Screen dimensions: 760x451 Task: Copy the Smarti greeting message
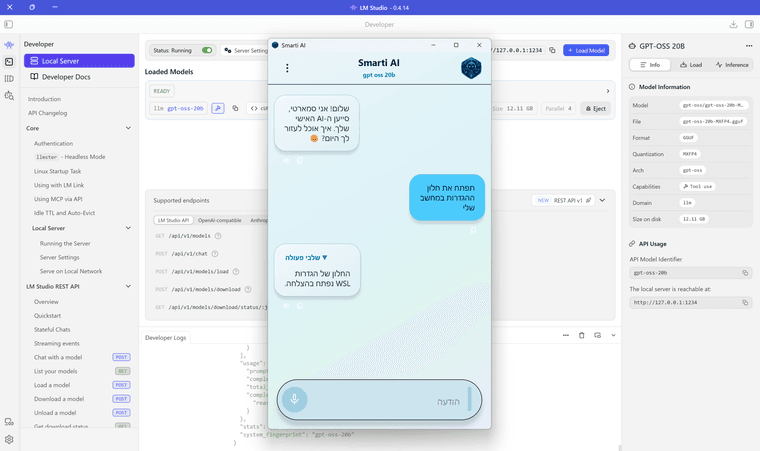point(300,160)
